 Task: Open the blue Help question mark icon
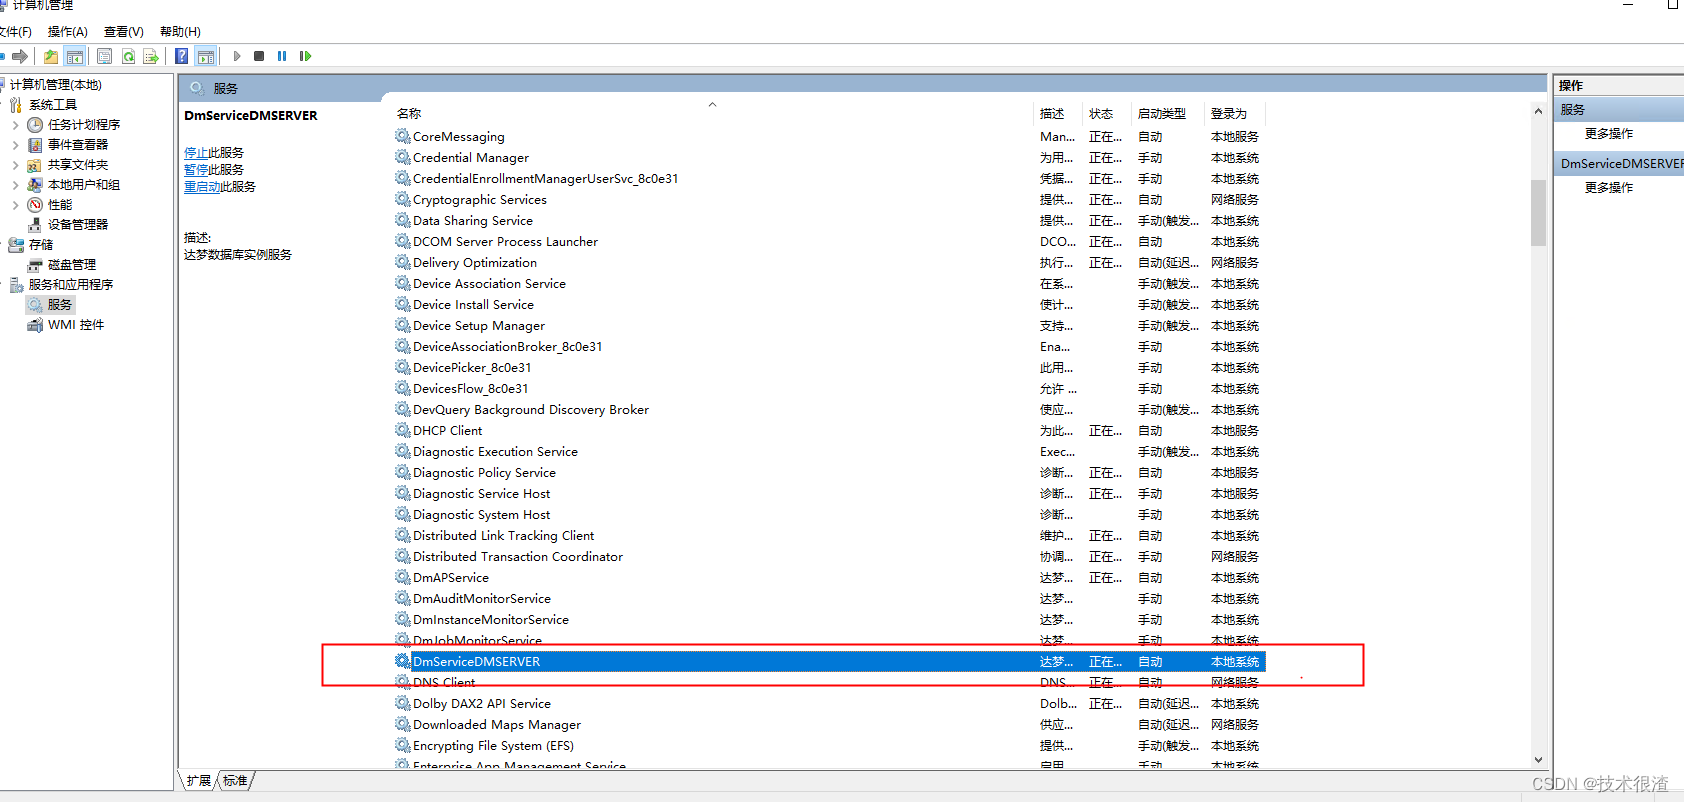(x=182, y=57)
